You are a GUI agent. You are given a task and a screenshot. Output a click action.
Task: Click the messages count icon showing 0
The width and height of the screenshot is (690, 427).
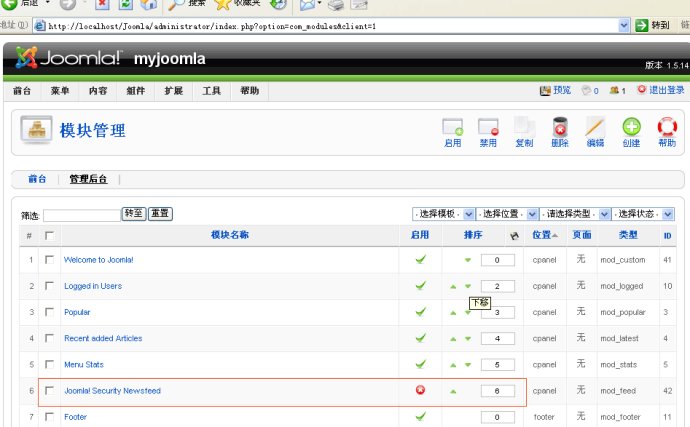click(x=590, y=90)
